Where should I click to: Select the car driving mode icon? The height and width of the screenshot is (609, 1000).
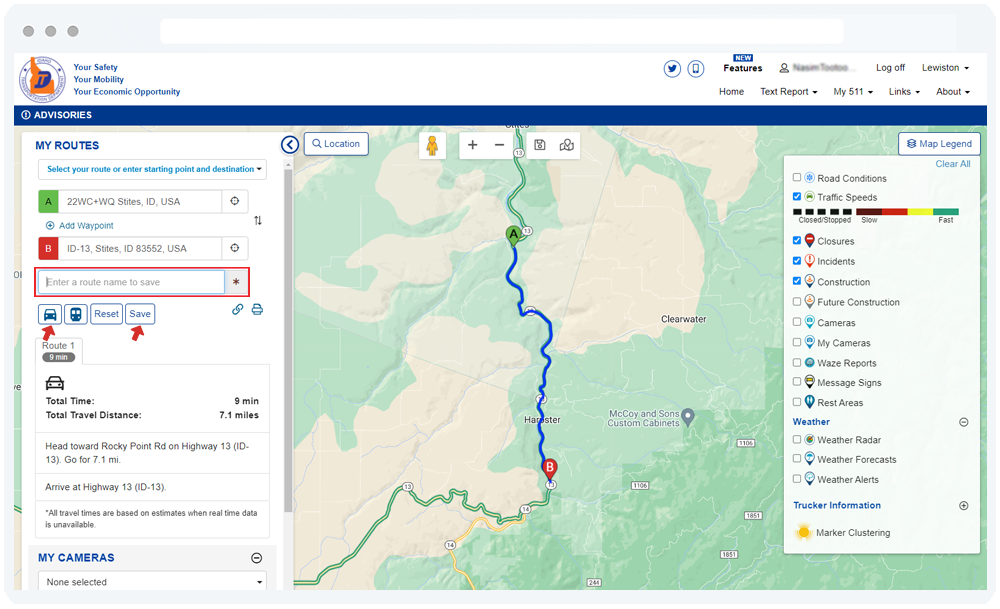tap(50, 314)
